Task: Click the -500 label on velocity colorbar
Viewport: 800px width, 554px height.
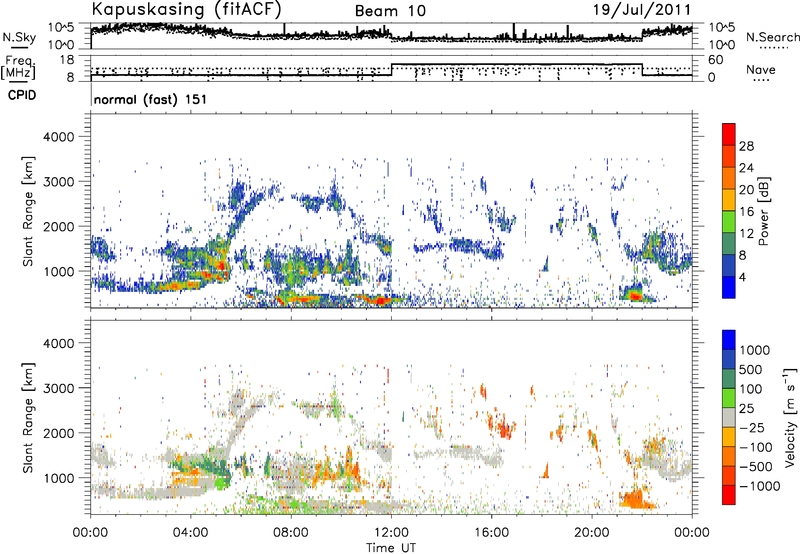Action: (x=756, y=466)
